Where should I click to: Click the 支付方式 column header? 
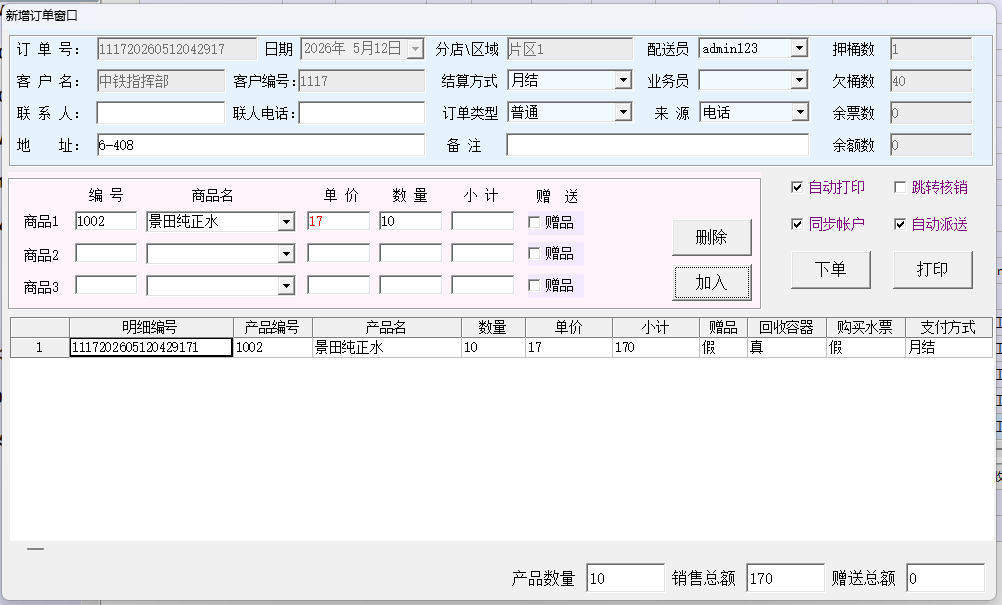[948, 328]
